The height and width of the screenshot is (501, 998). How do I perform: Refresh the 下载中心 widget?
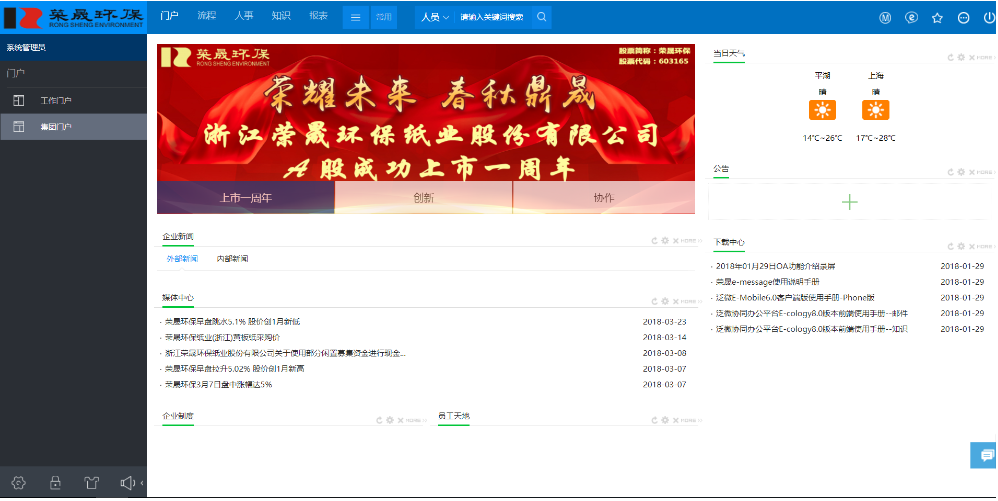950,246
